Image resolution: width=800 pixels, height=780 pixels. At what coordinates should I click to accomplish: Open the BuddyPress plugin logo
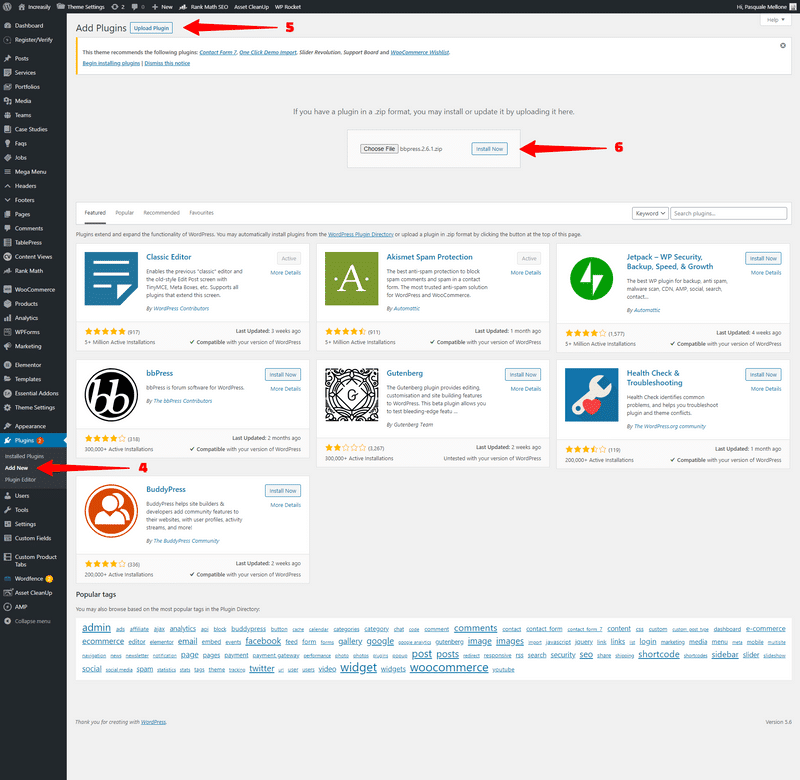[111, 511]
